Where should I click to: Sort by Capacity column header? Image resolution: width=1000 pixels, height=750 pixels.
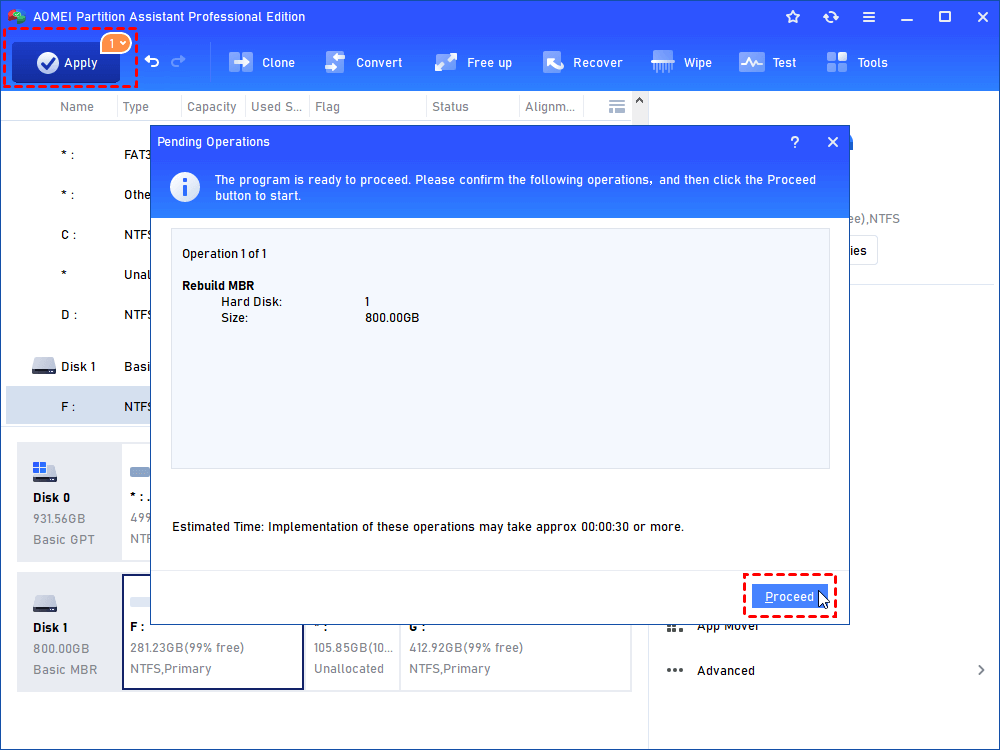(x=212, y=107)
